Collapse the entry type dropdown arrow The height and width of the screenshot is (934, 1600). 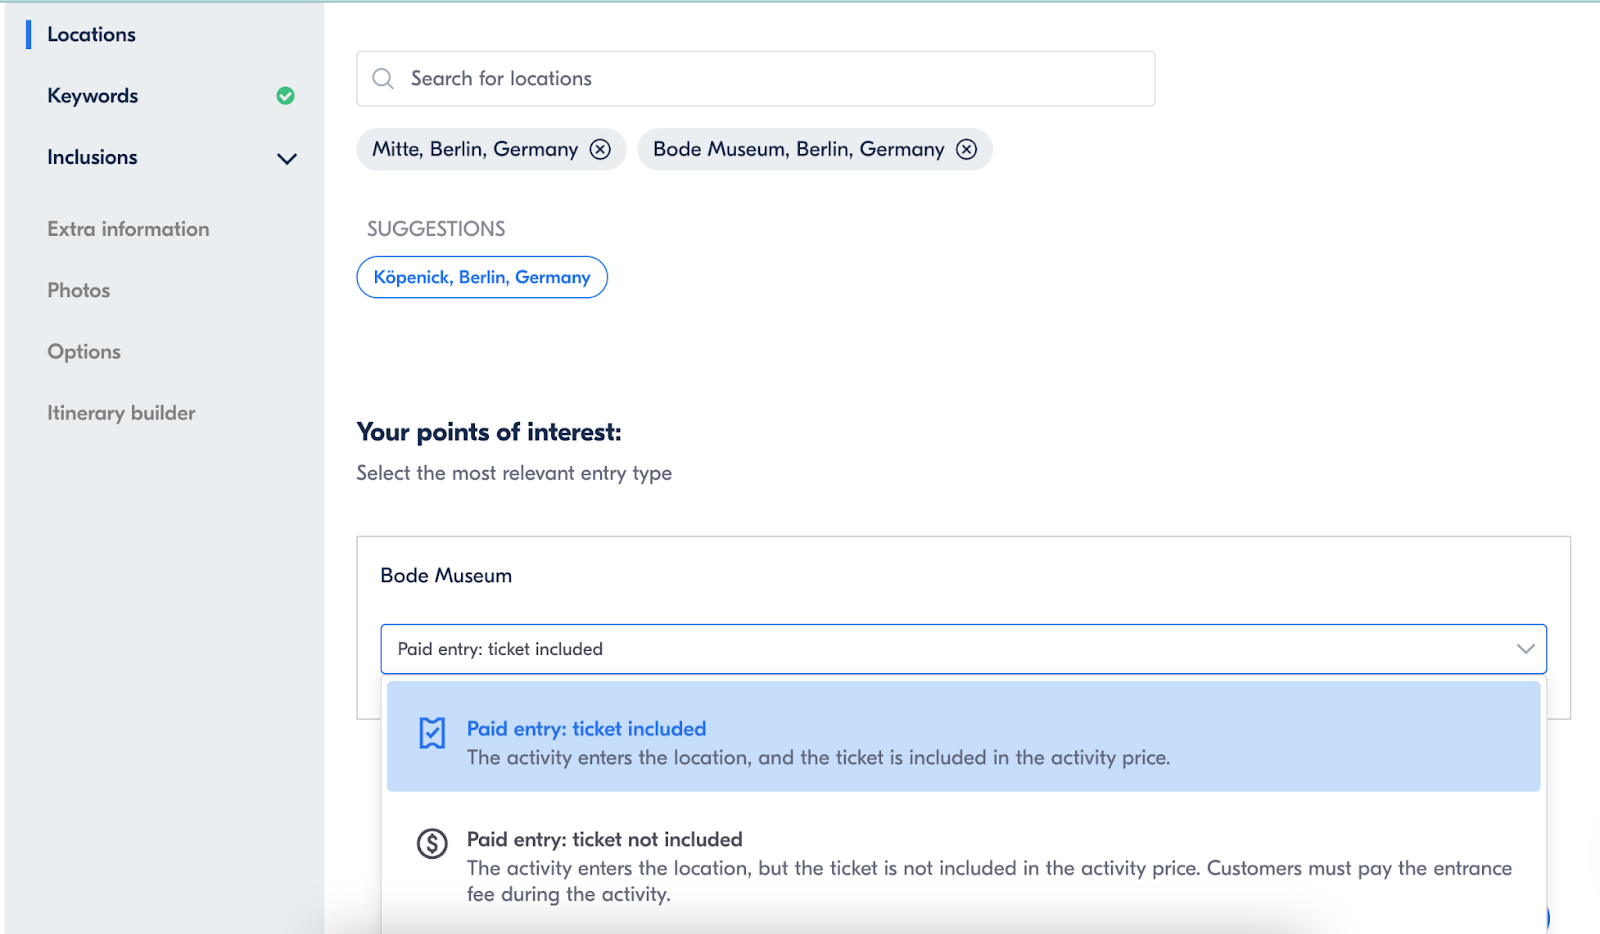pyautogui.click(x=1525, y=649)
